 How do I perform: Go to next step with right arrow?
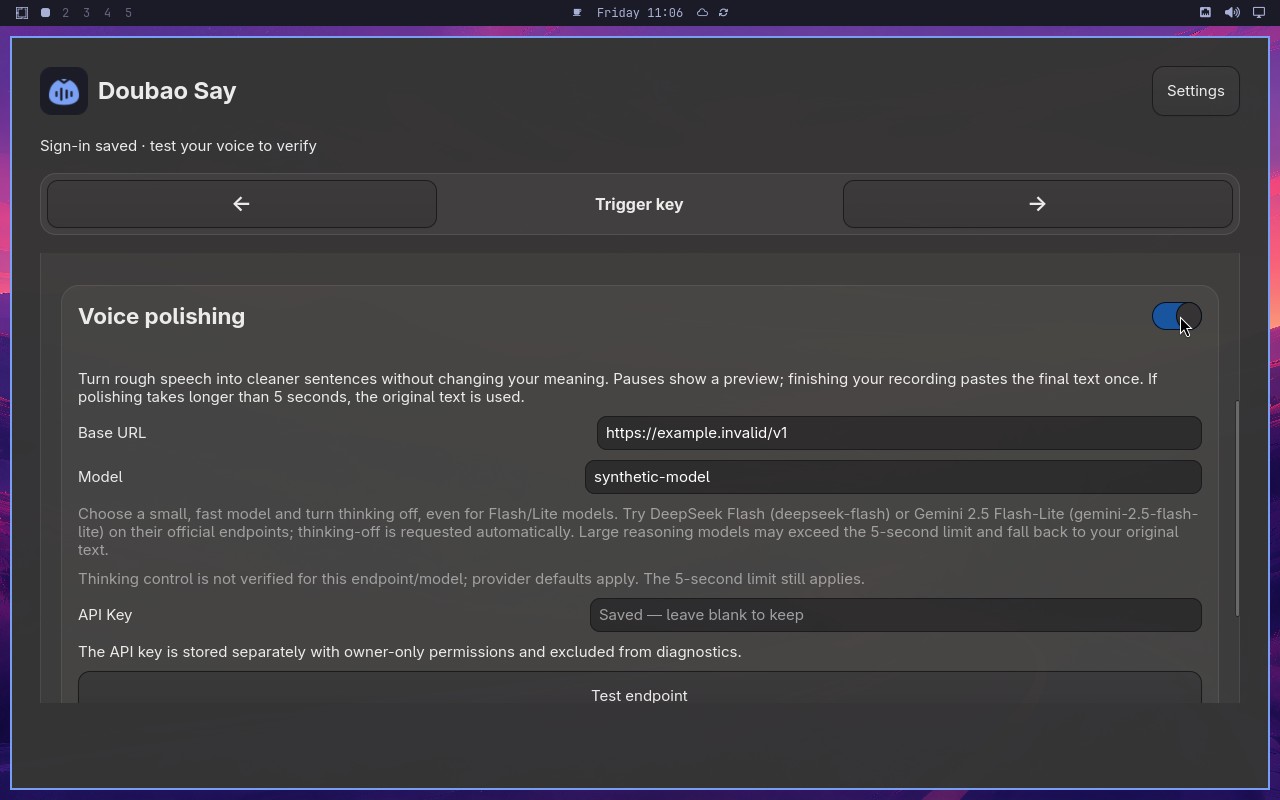1037,204
